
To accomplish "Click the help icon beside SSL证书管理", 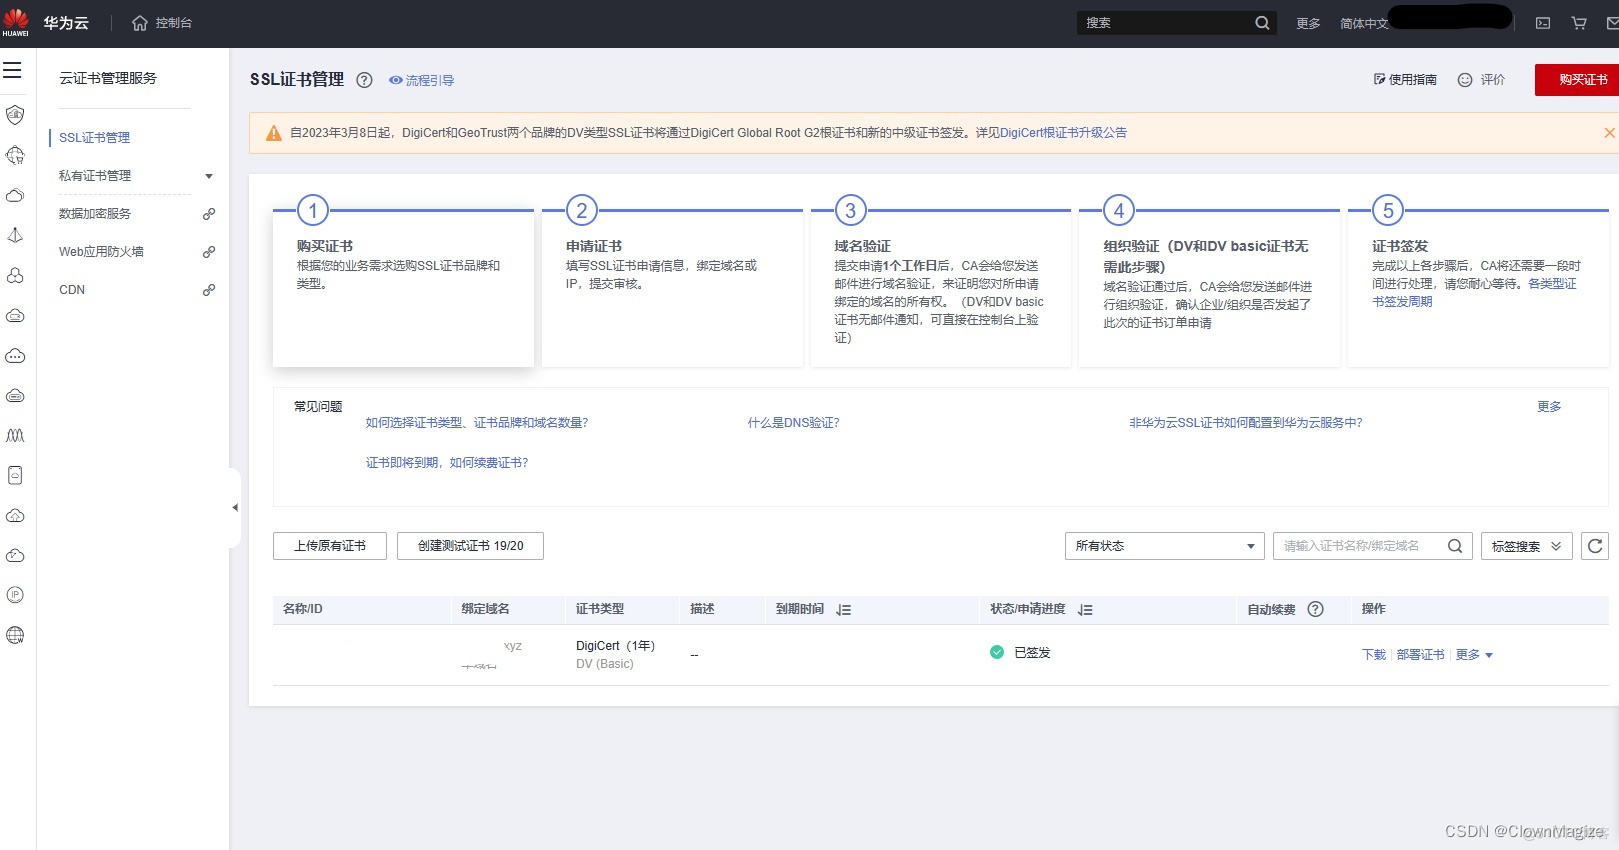I will (x=364, y=80).
